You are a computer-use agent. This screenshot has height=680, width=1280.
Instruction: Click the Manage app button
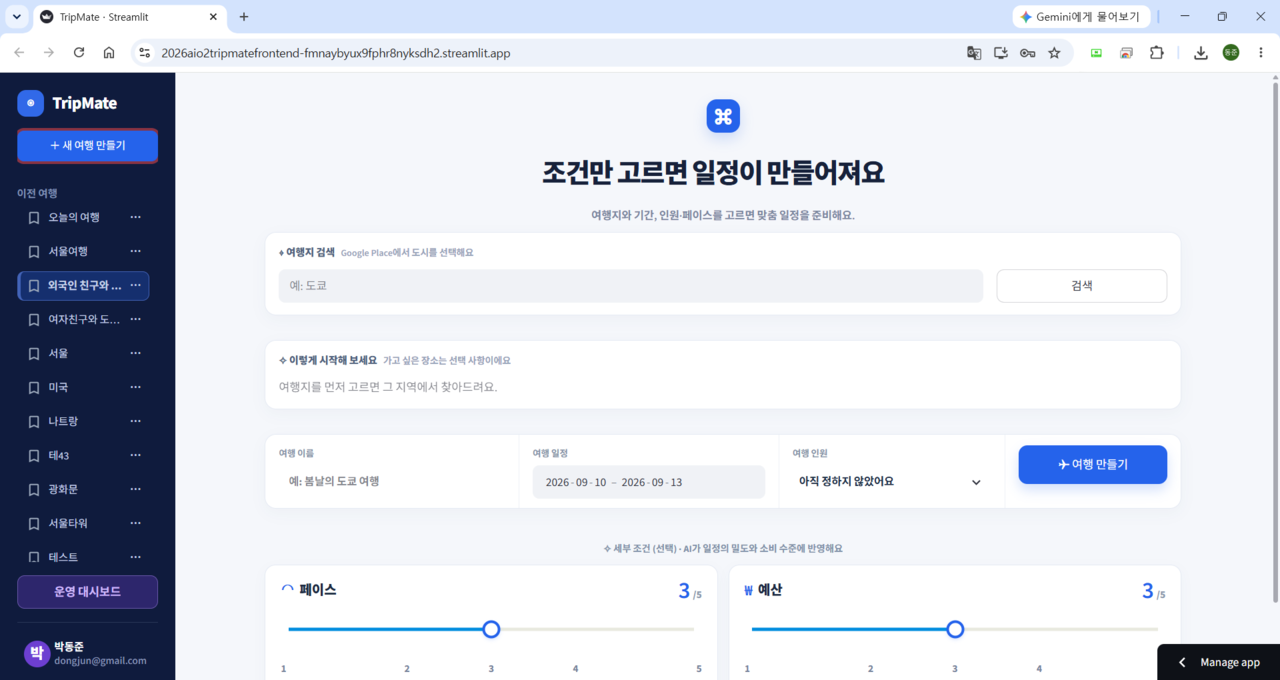[x=1218, y=663]
